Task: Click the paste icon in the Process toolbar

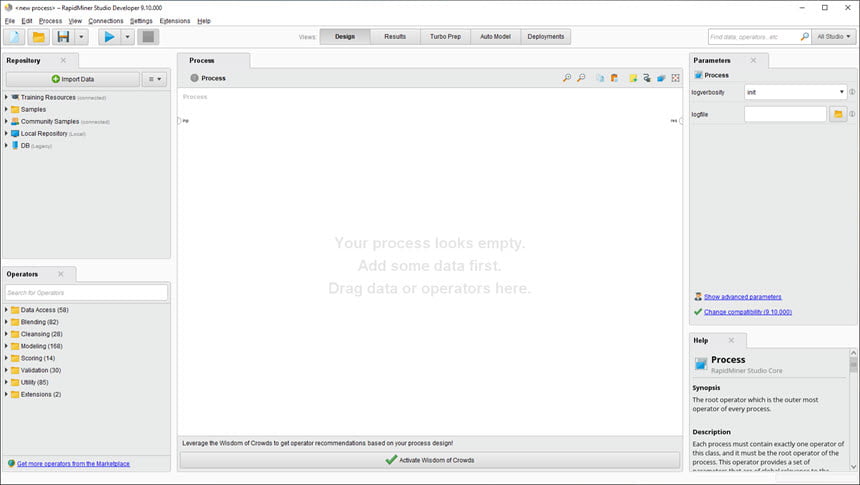Action: 614,78
